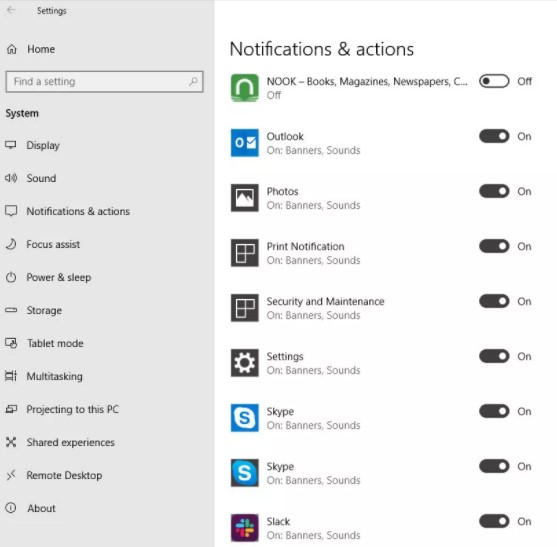Screen dimensions: 557x547
Task: Turn off Outlook notifications toggle
Action: (x=494, y=136)
